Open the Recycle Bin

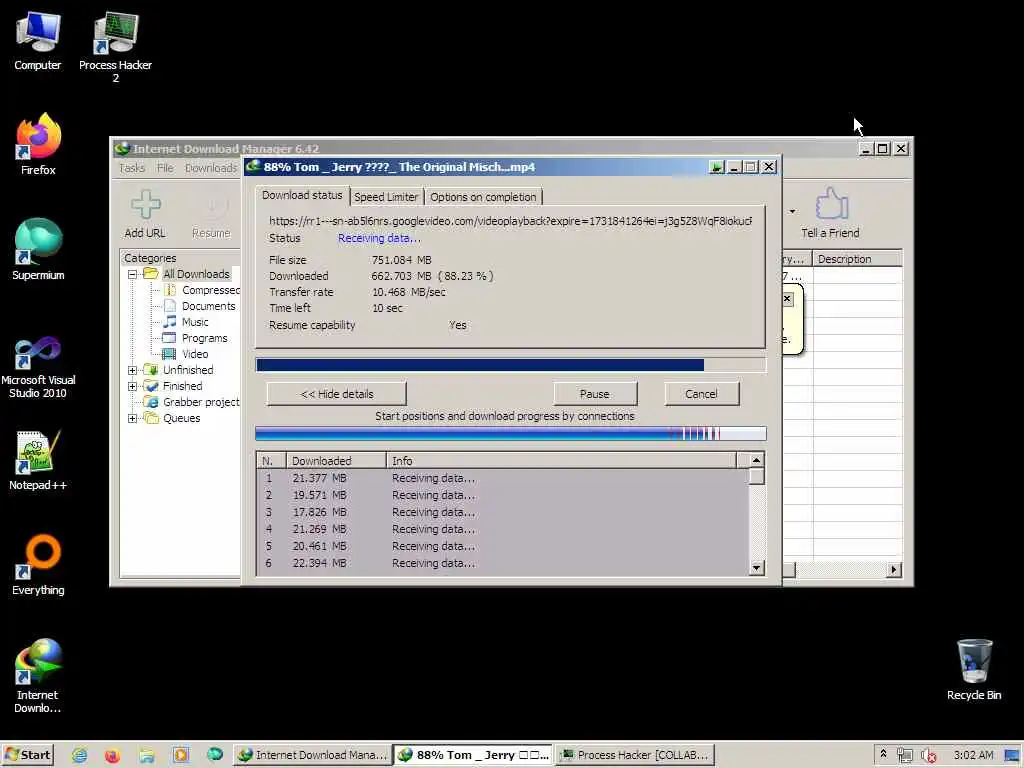coord(974,670)
